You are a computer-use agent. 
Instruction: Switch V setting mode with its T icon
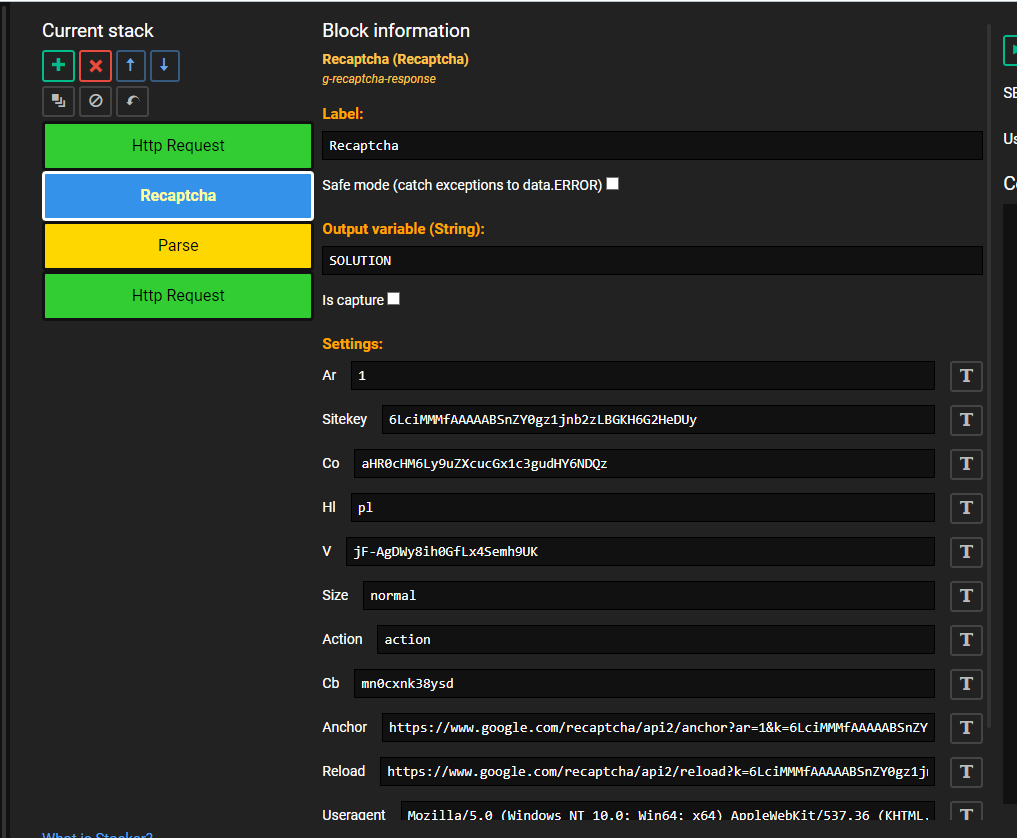coord(966,552)
